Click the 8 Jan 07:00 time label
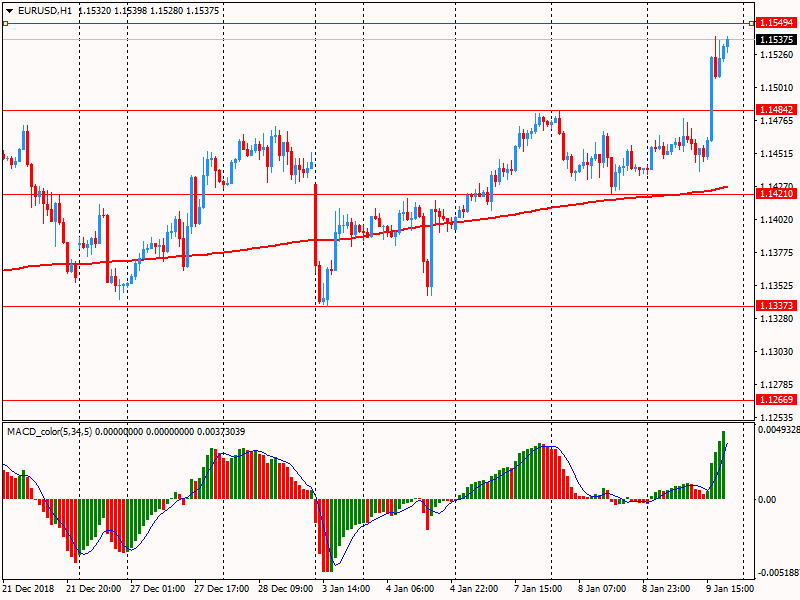Viewport: 800px width, 600px height. (x=602, y=589)
